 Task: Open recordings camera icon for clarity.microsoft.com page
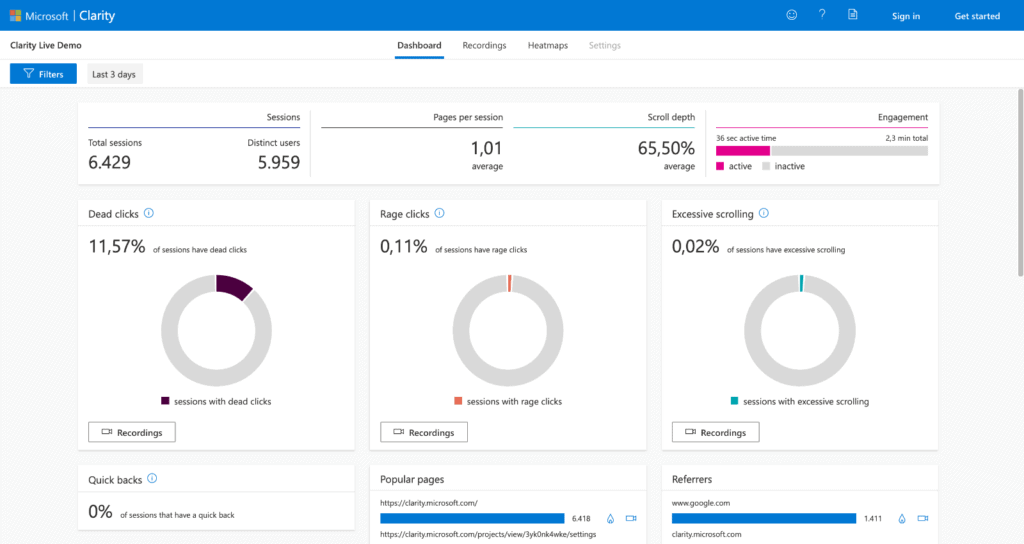coord(631,518)
